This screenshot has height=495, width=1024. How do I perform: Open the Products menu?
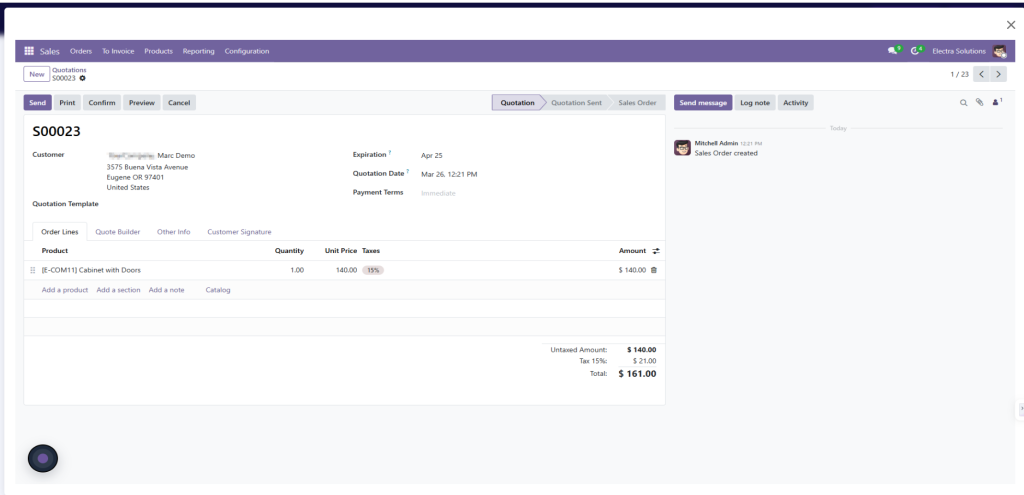click(159, 51)
